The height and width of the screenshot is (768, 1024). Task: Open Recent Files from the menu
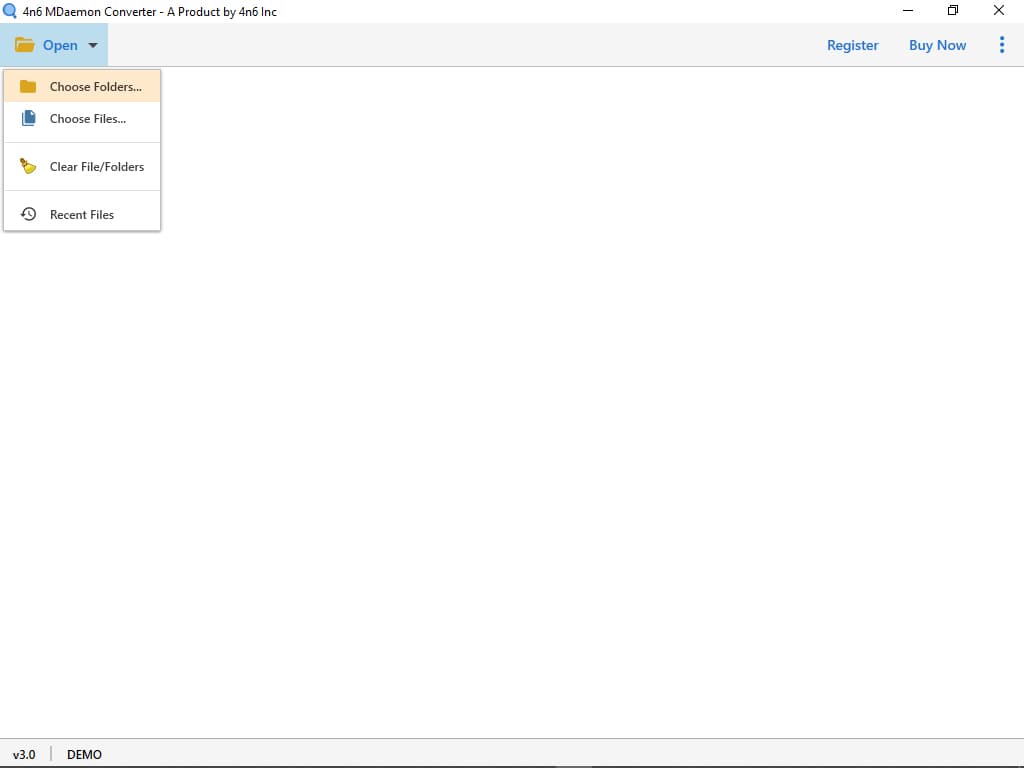pos(82,214)
